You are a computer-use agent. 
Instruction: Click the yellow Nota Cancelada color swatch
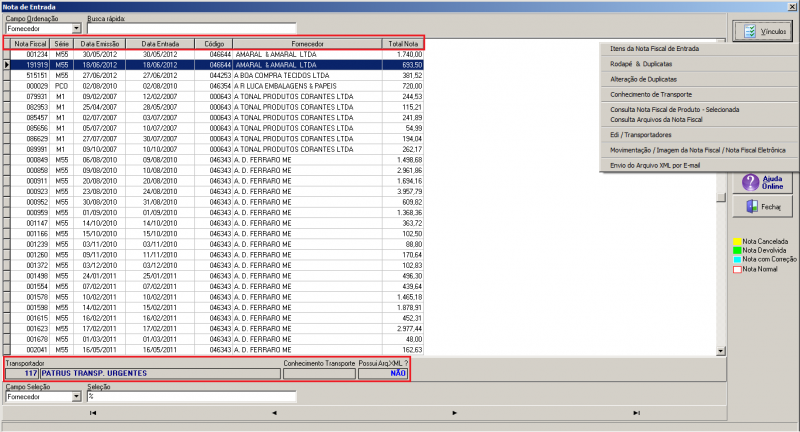(737, 241)
